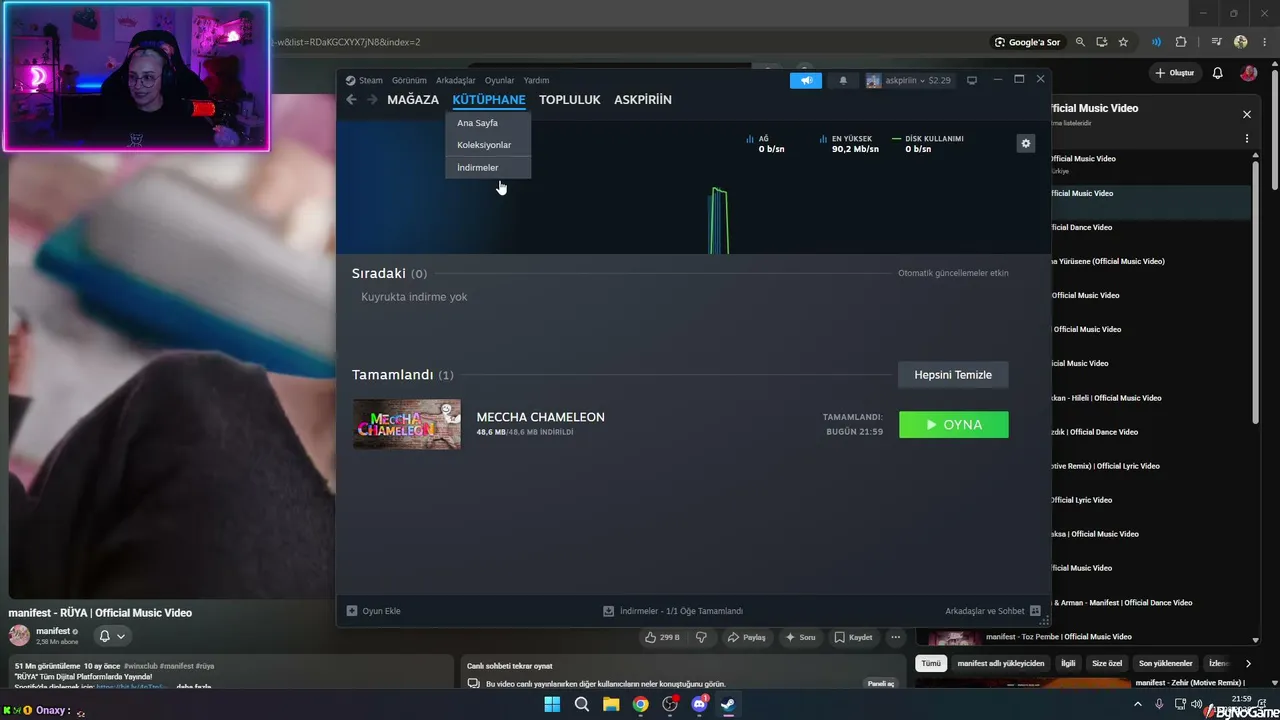Image resolution: width=1280 pixels, height=720 pixels.
Task: Go back with Steam's back arrow
Action: 351,99
